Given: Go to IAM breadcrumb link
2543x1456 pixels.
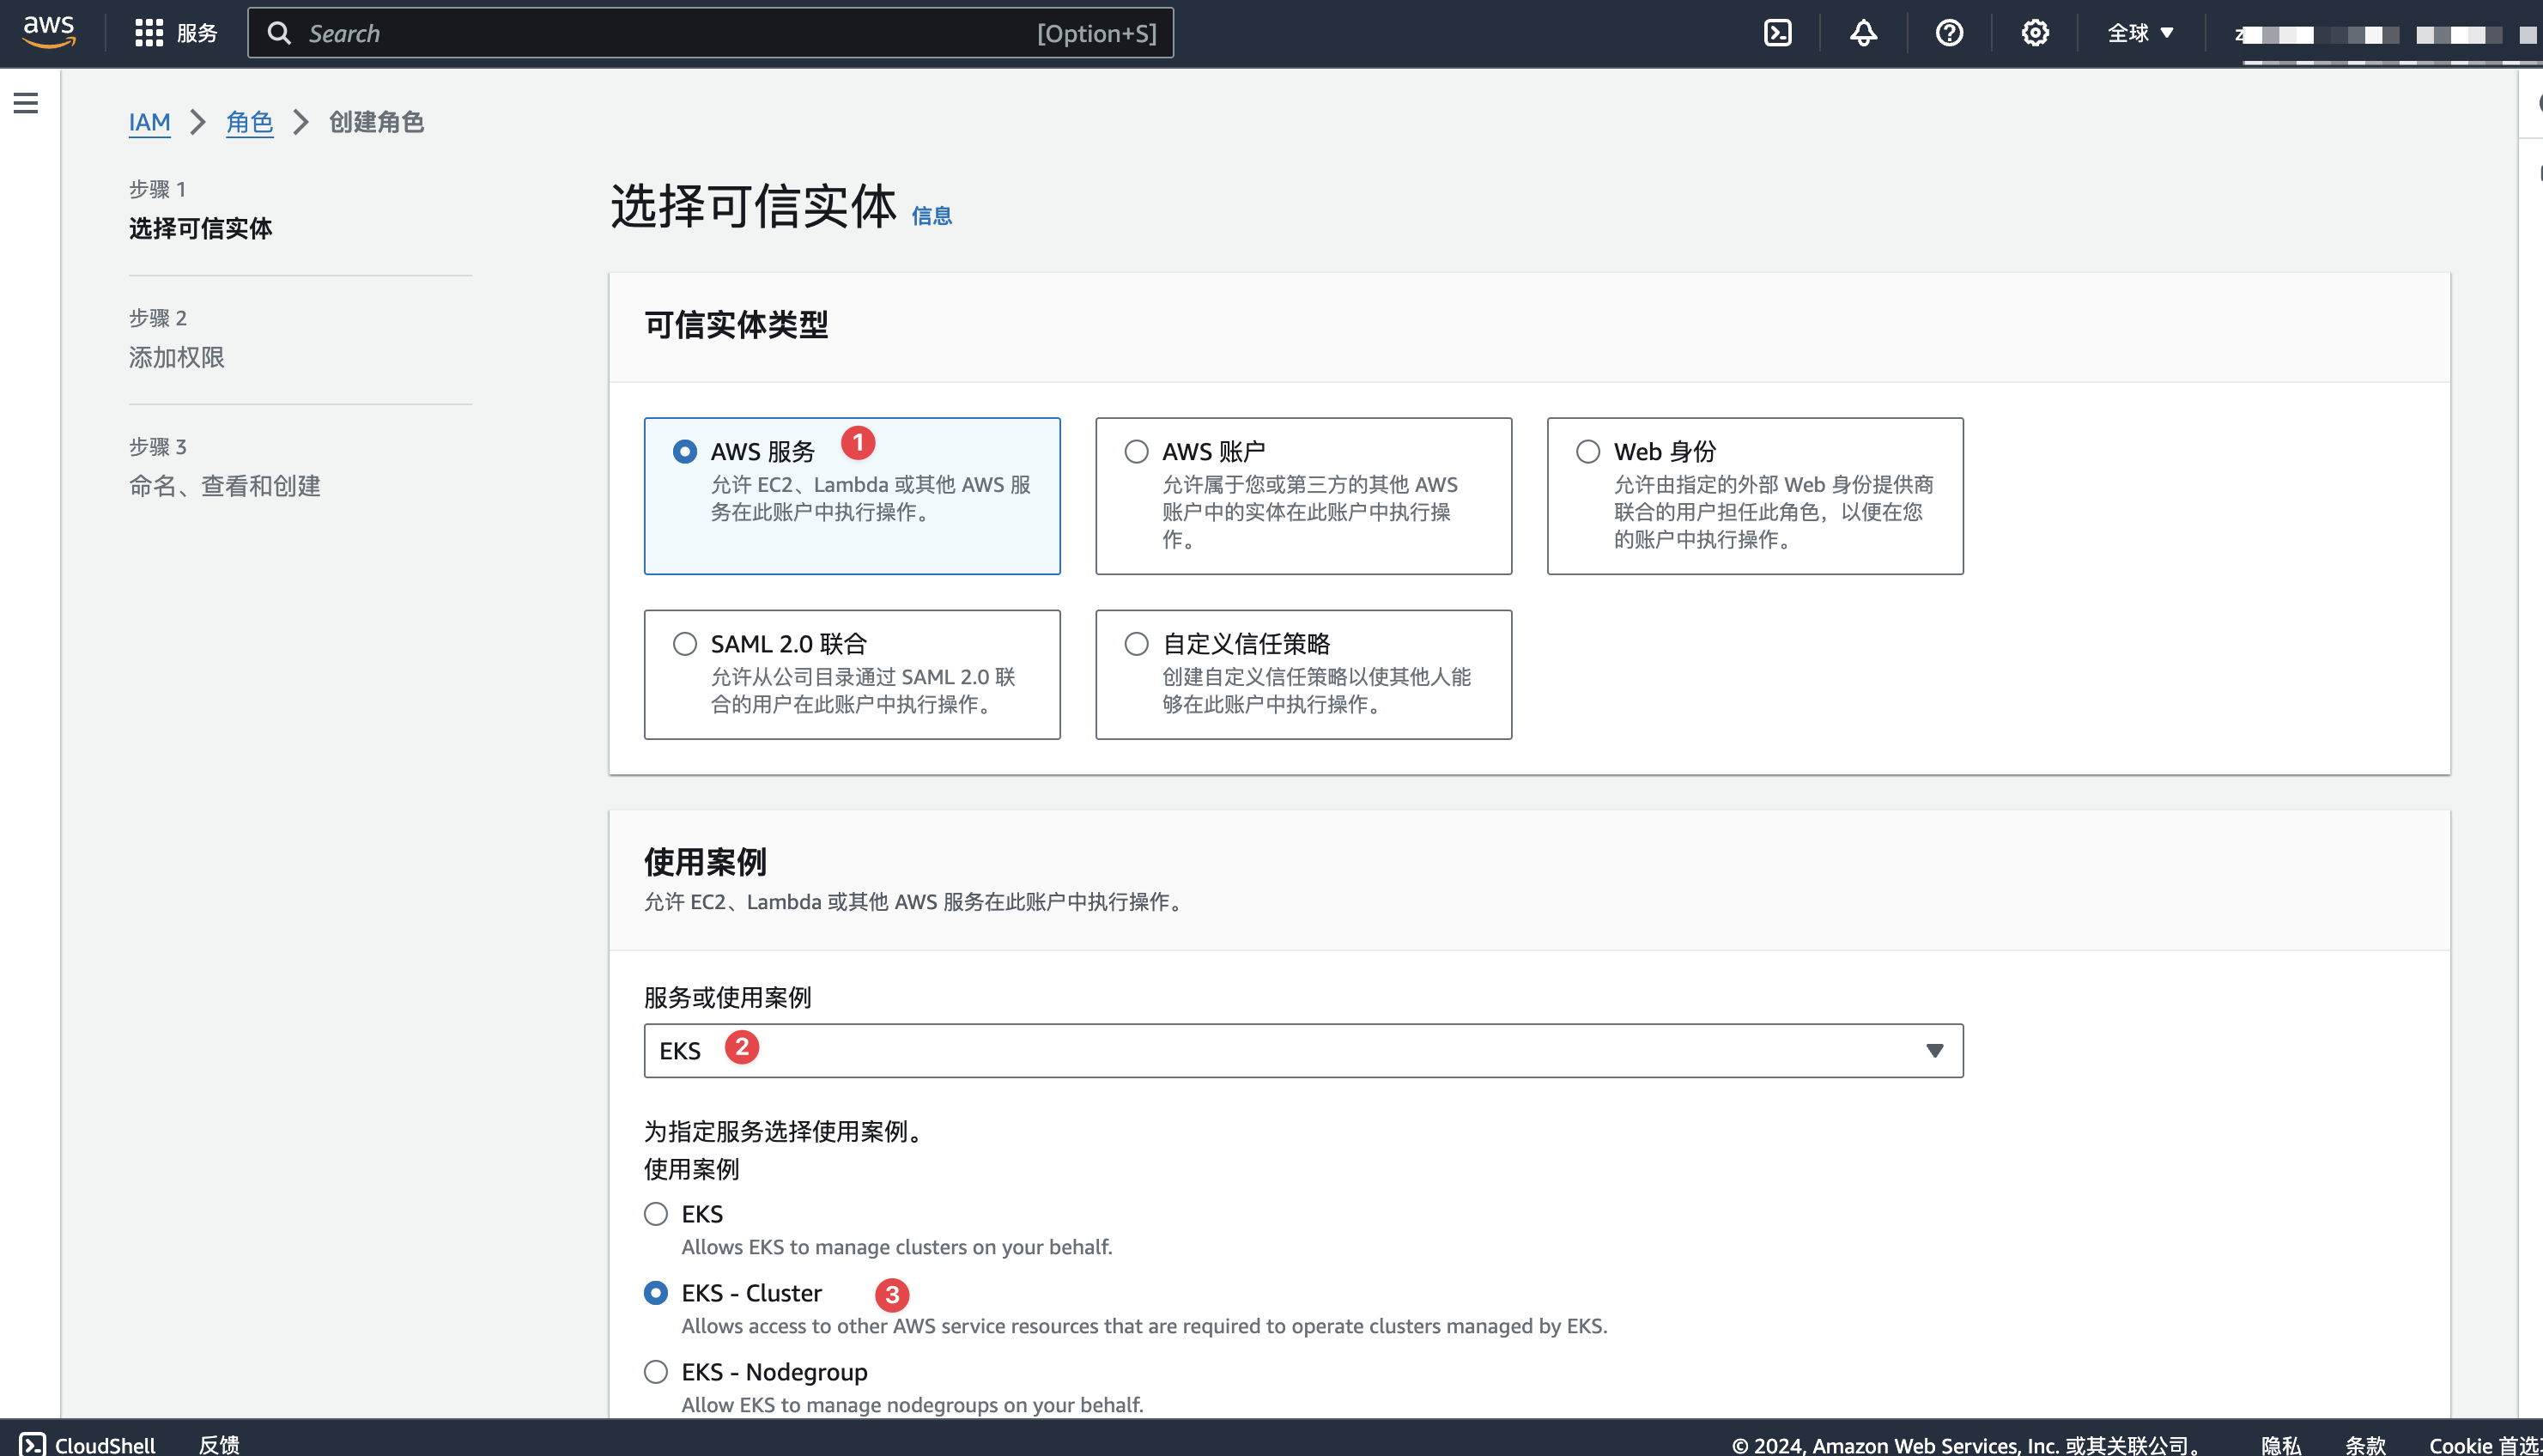Looking at the screenshot, I should (149, 122).
